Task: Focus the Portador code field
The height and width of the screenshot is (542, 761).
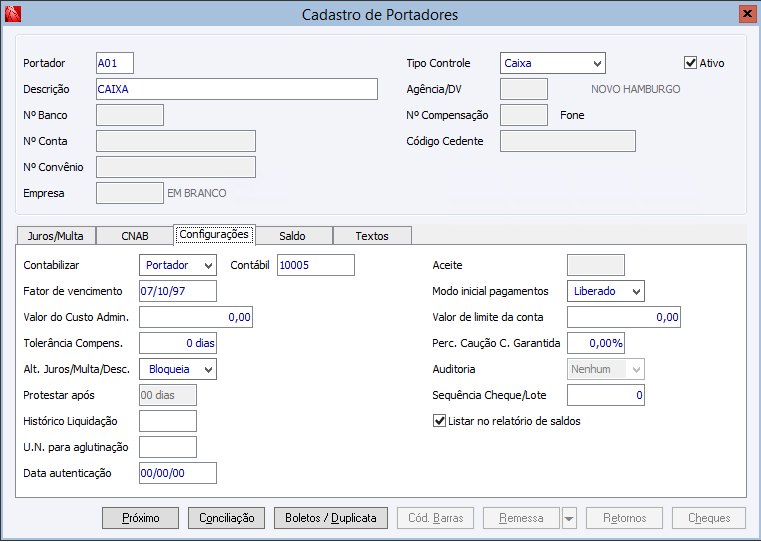Action: 114,63
